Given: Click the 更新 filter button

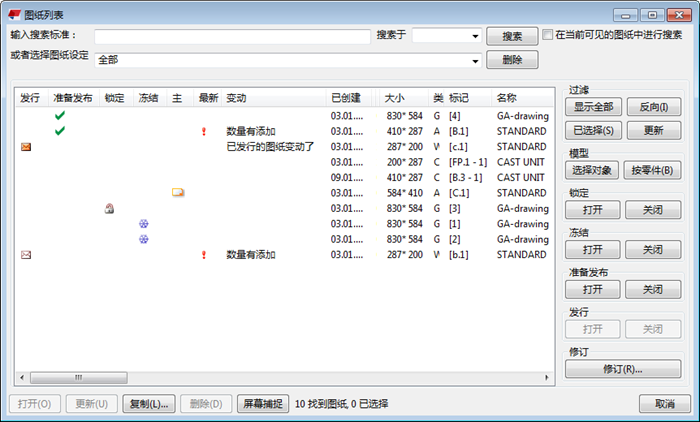Looking at the screenshot, I should click(654, 130).
